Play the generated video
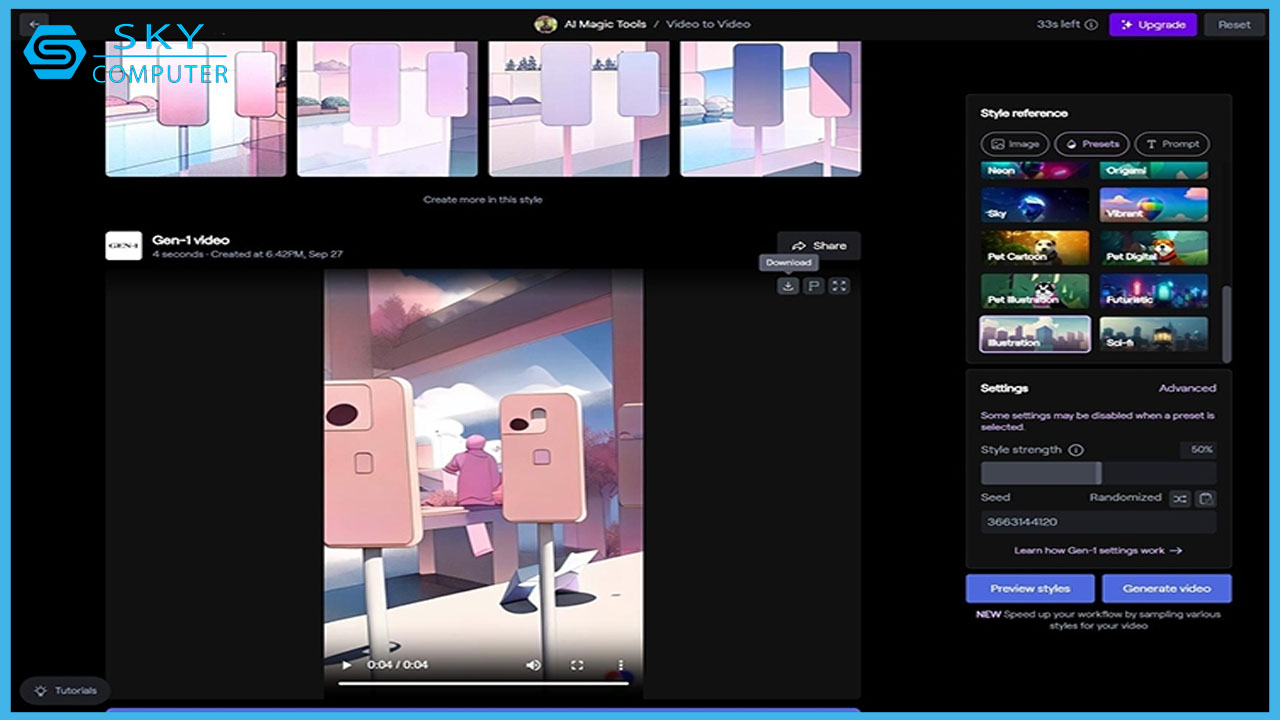Image resolution: width=1280 pixels, height=720 pixels. [347, 665]
